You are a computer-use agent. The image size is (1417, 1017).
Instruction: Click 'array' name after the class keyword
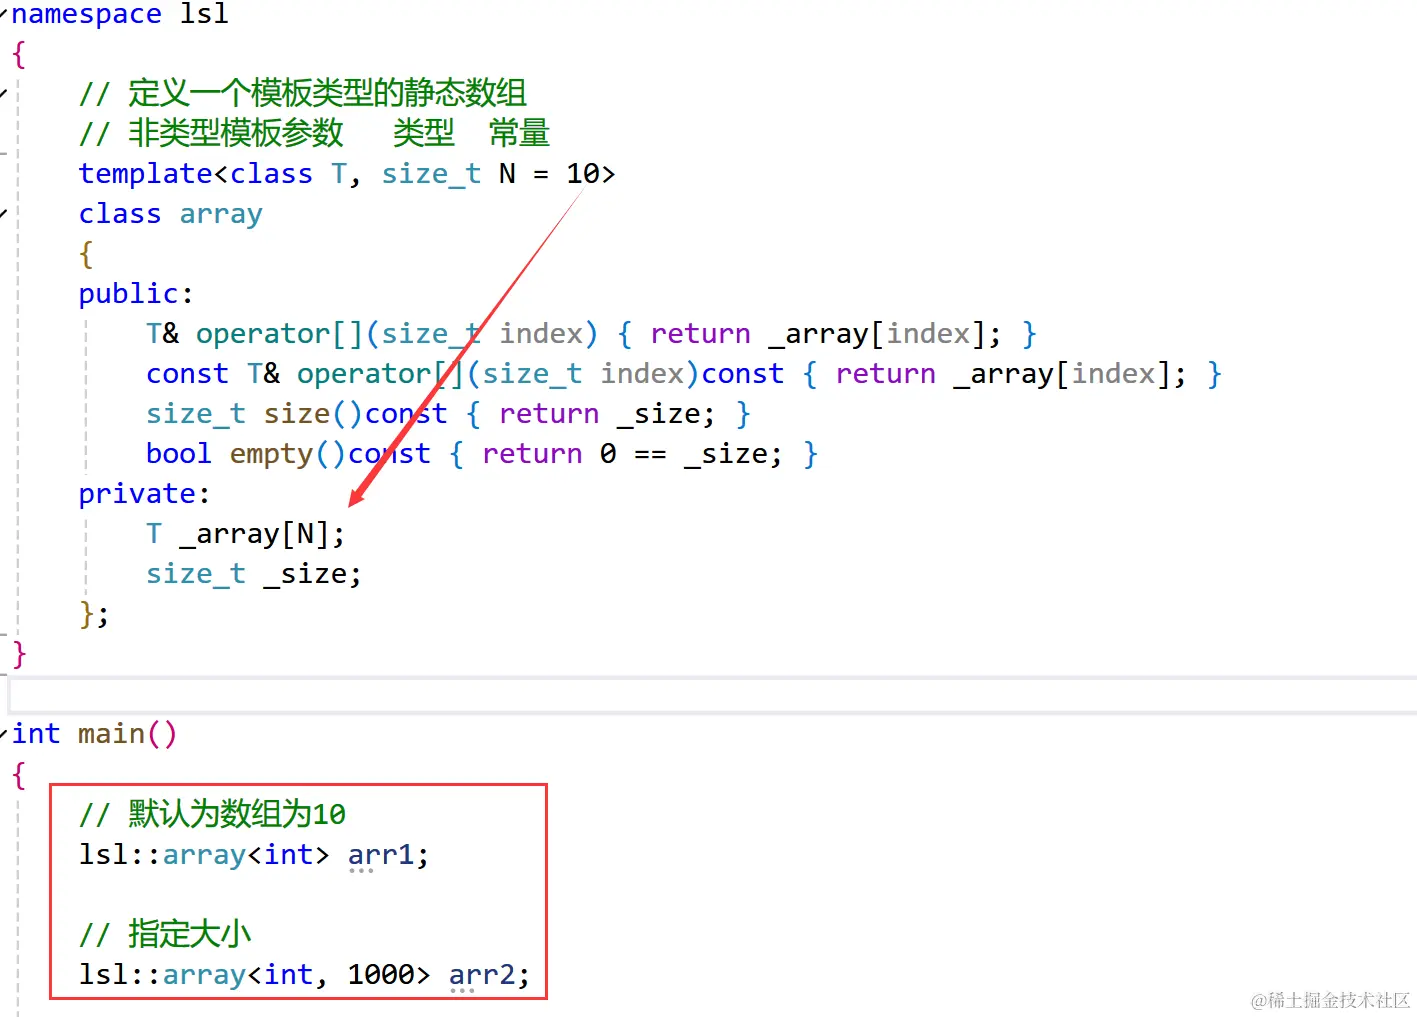221,215
